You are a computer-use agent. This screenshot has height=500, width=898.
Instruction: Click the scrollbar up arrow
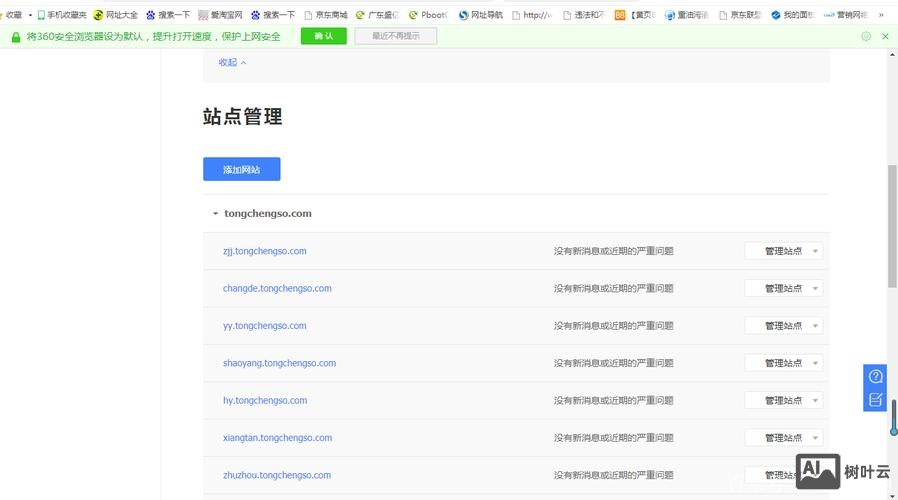[x=892, y=54]
